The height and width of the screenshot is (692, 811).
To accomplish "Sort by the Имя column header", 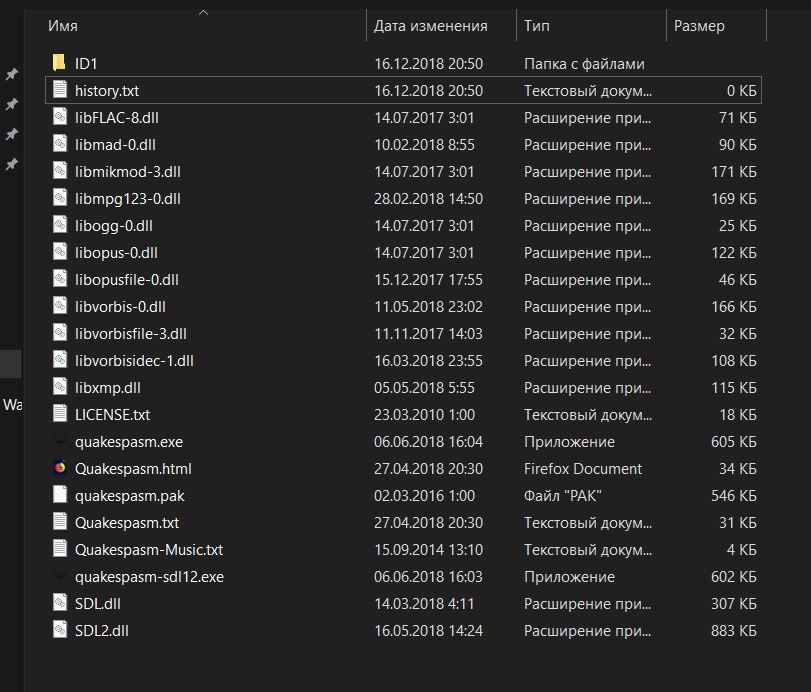I will pos(63,26).
